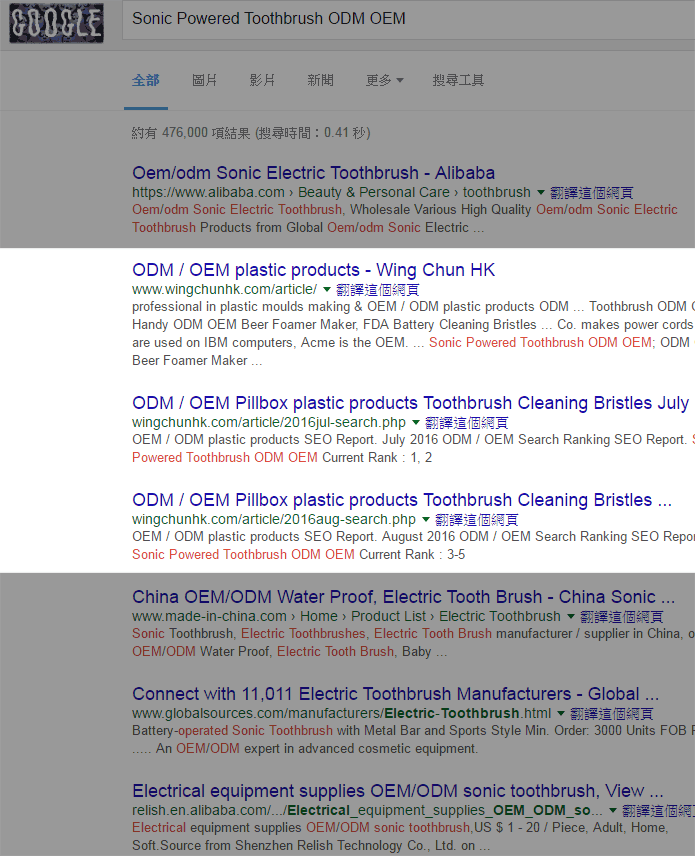Click snippet "An OEM/ODM expert in advanced cosmetic equipment"
This screenshot has height=856, width=695.
click(x=317, y=748)
